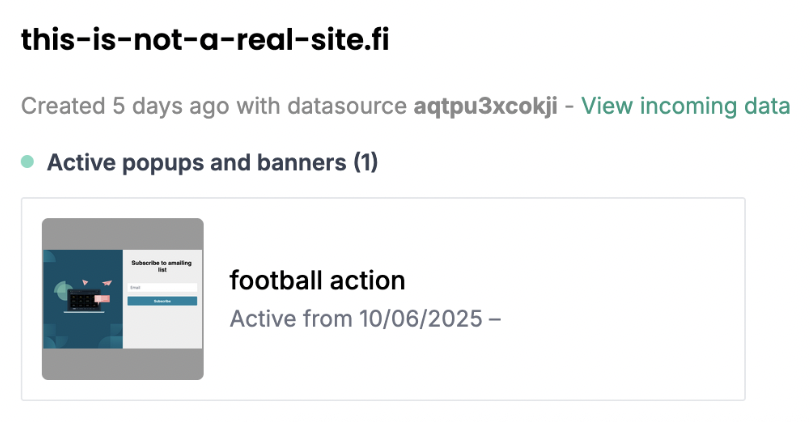This screenshot has height=422, width=810.
Task: Click the Subscribe to emailing list preview heading
Action: point(162,266)
